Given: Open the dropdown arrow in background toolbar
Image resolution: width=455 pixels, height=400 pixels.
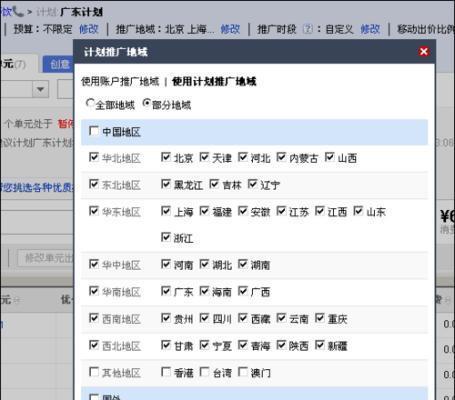Looking at the screenshot, I should coord(40,89).
